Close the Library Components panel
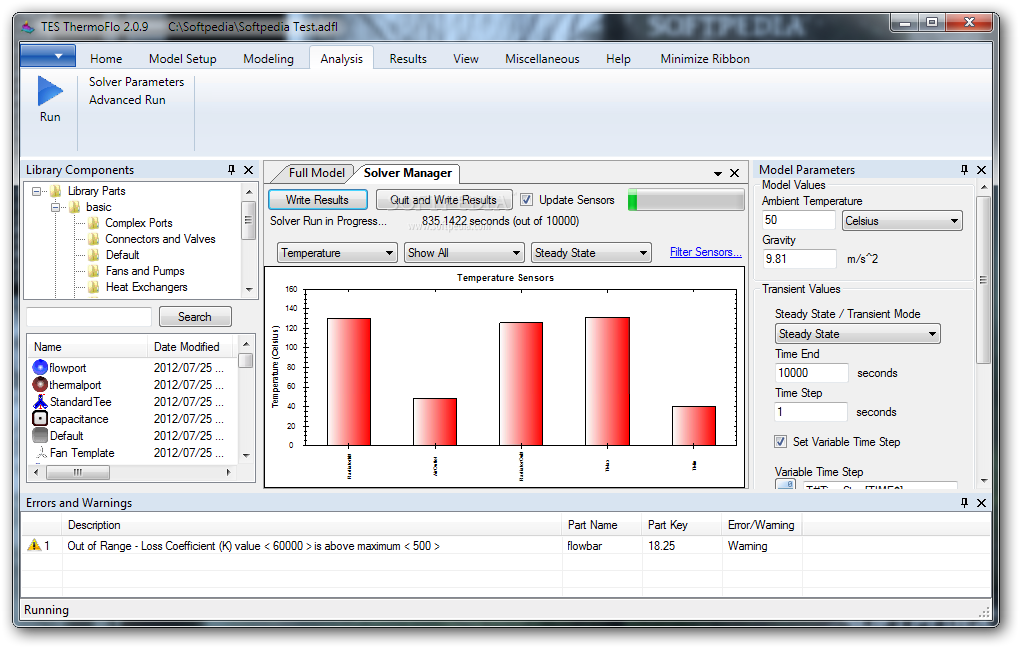This screenshot has width=1020, height=648. (248, 170)
